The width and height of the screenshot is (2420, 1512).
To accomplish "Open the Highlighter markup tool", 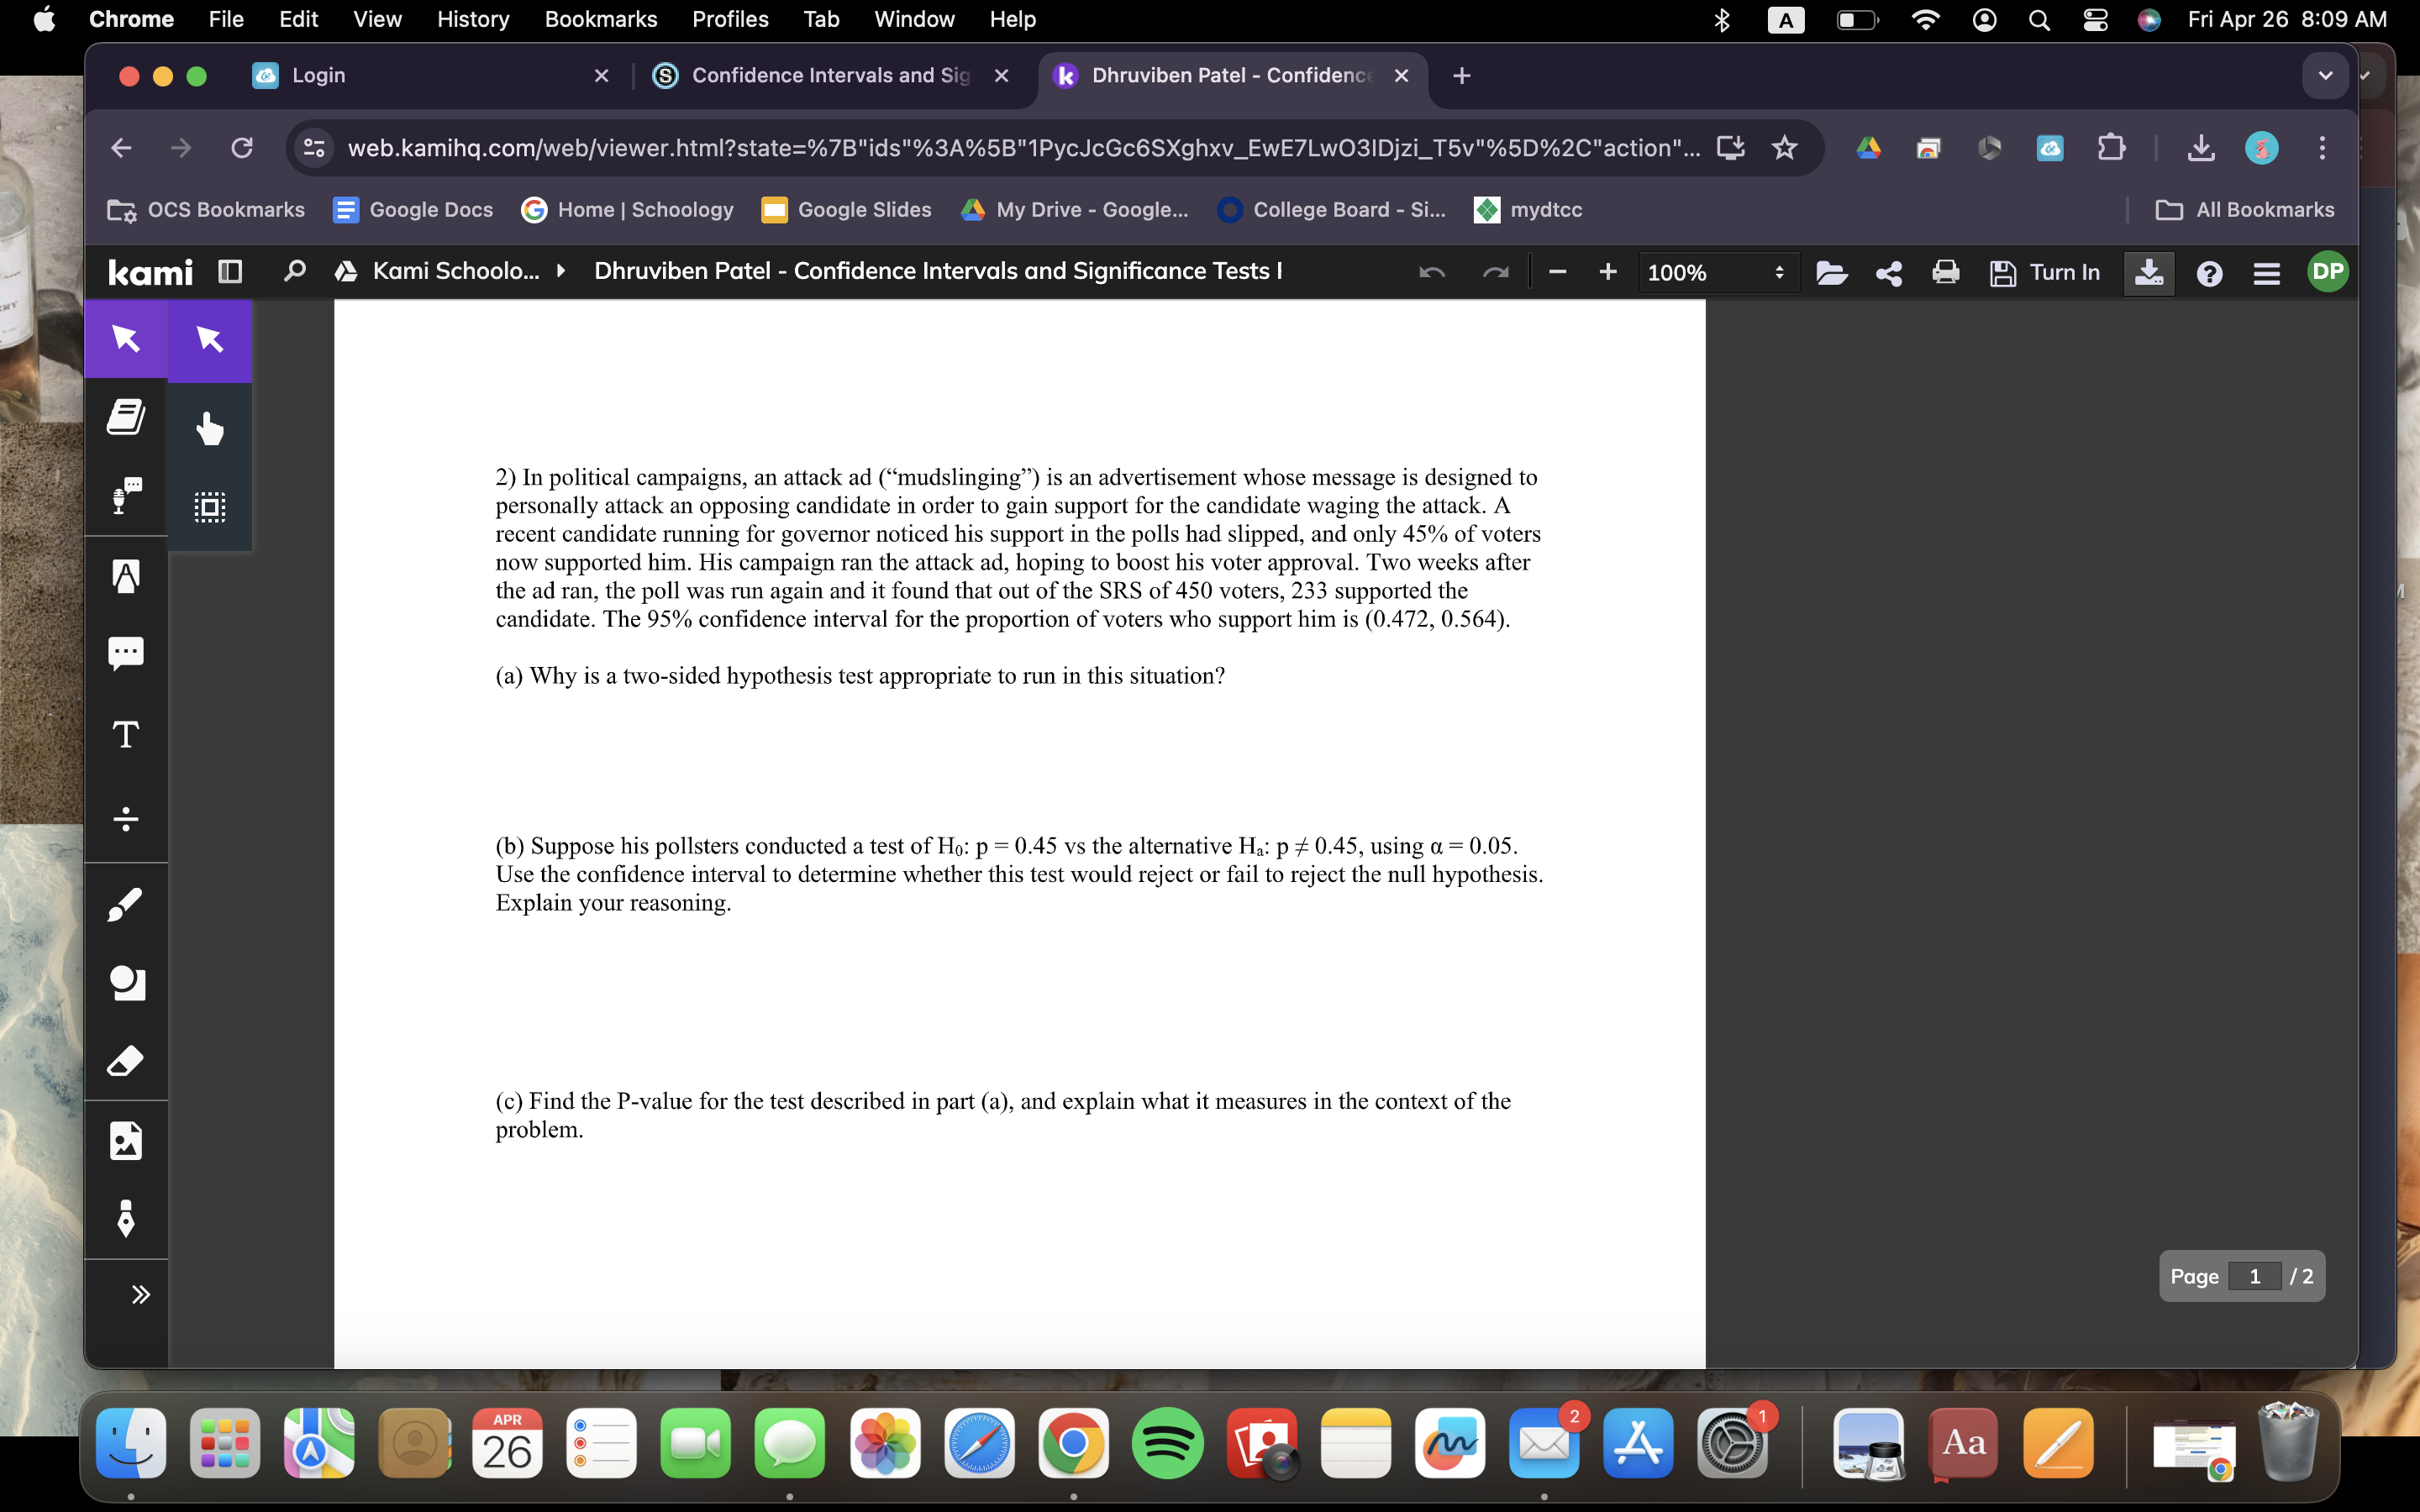I will pos(126,575).
